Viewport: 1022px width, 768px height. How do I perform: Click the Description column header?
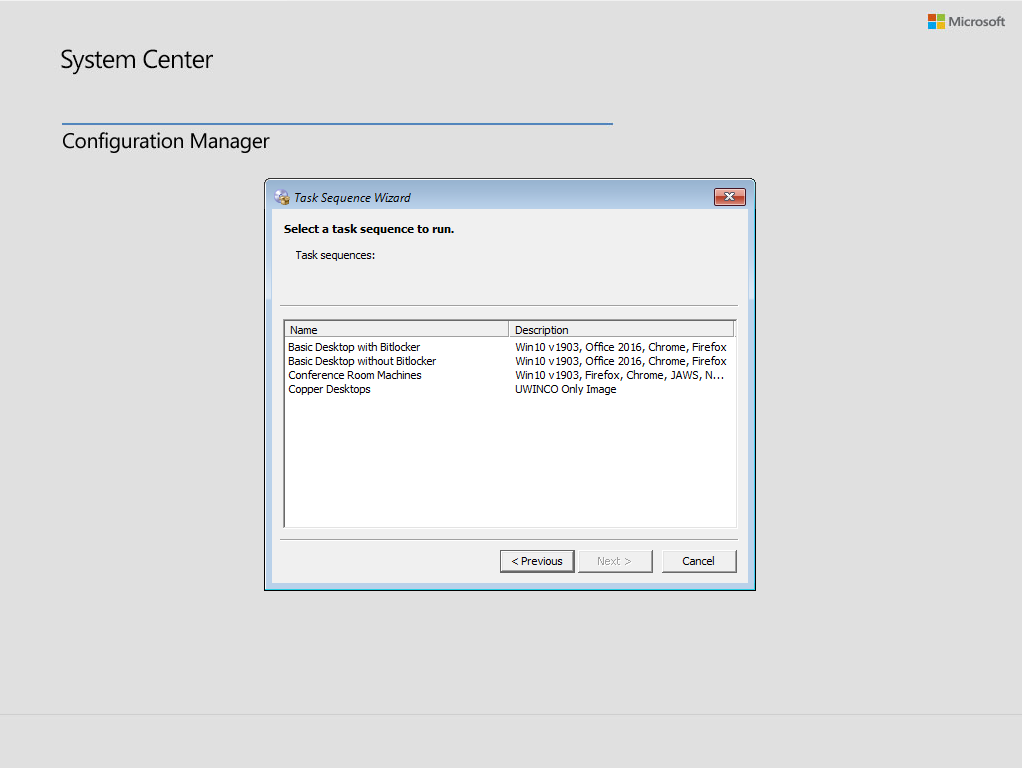point(621,329)
